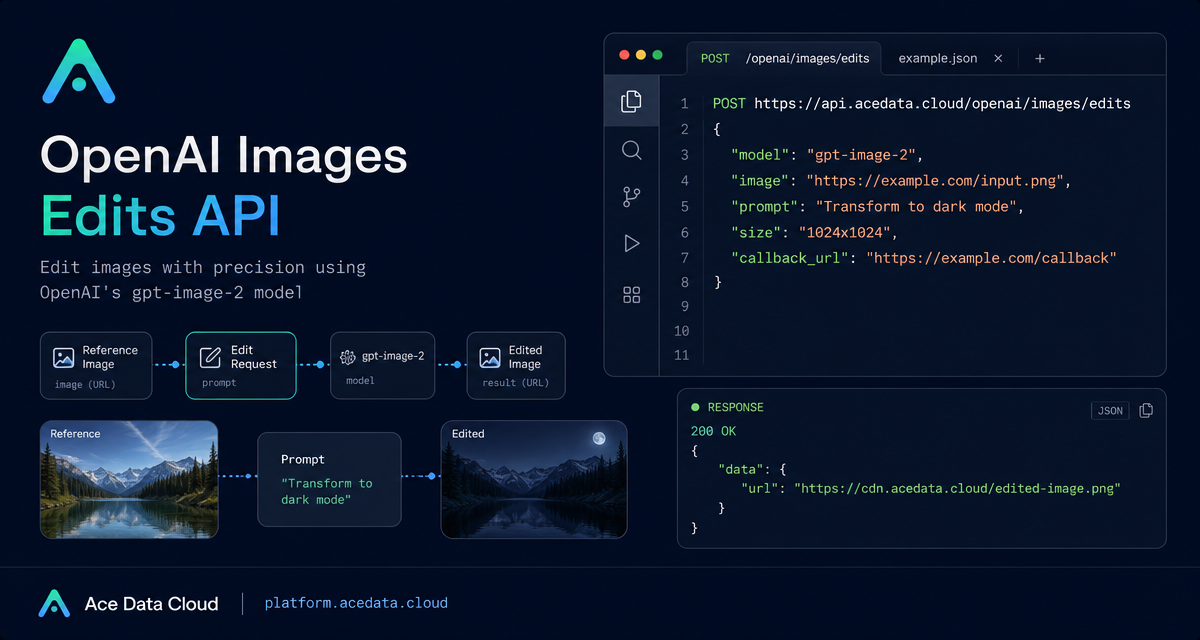Image resolution: width=1200 pixels, height=640 pixels.
Task: Click the Ace Data Cloud footer logo
Action: (x=53, y=603)
